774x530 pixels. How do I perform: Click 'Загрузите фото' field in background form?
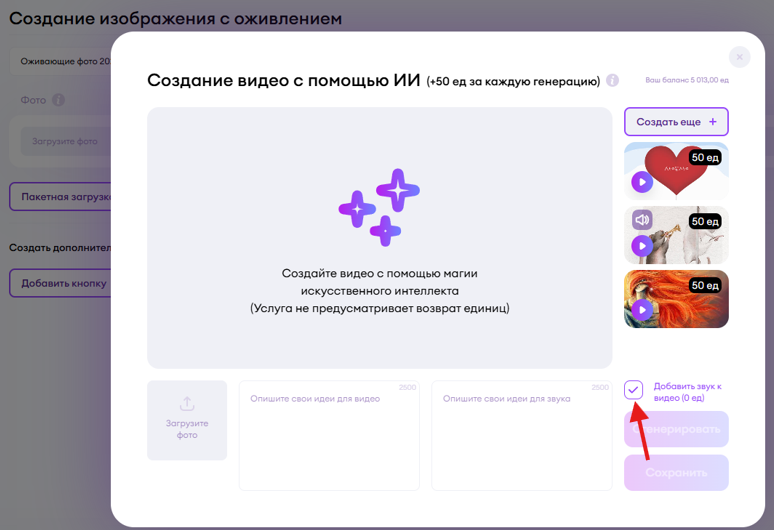(65, 141)
